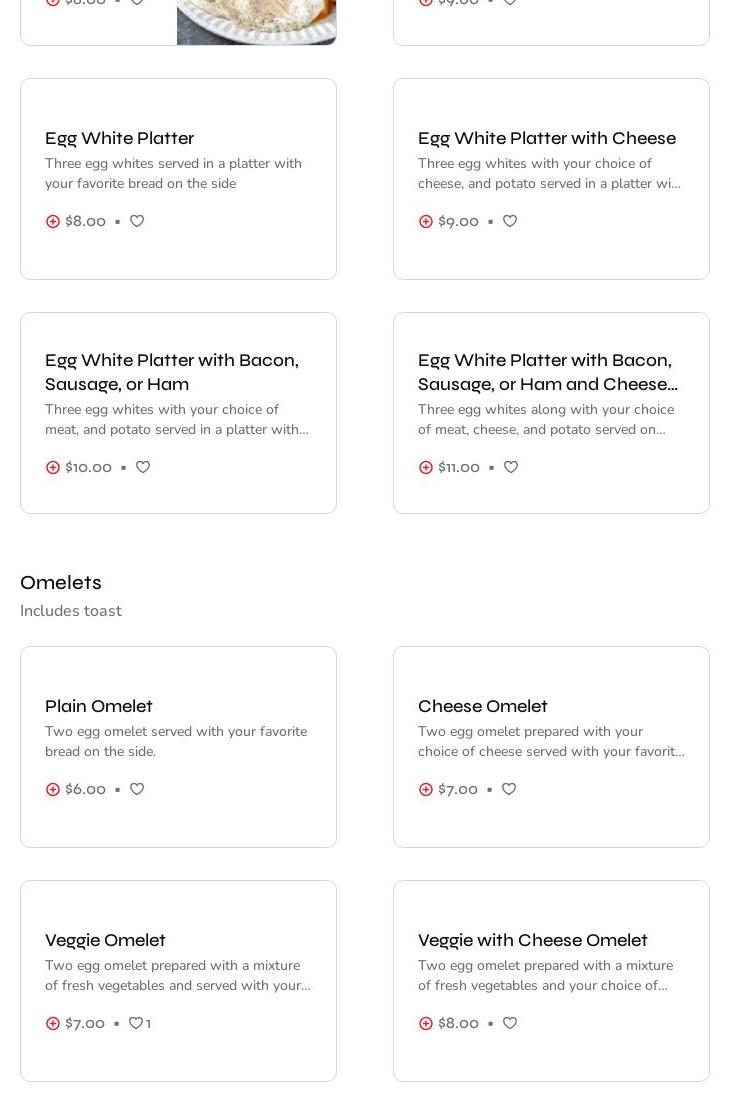Open the Plain Omelet item title

tap(99, 706)
